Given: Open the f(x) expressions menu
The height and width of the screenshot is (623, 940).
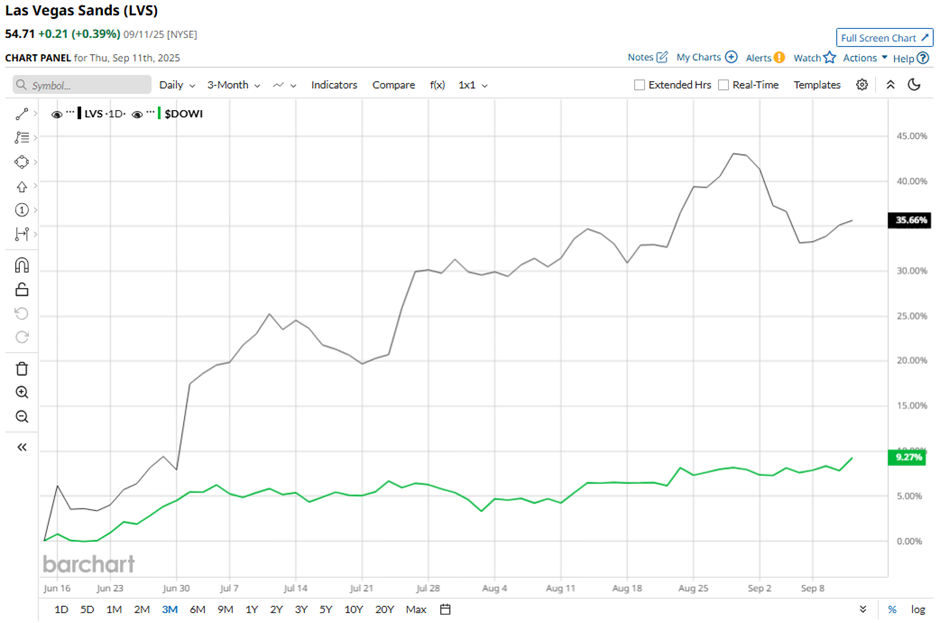Looking at the screenshot, I should 437,85.
